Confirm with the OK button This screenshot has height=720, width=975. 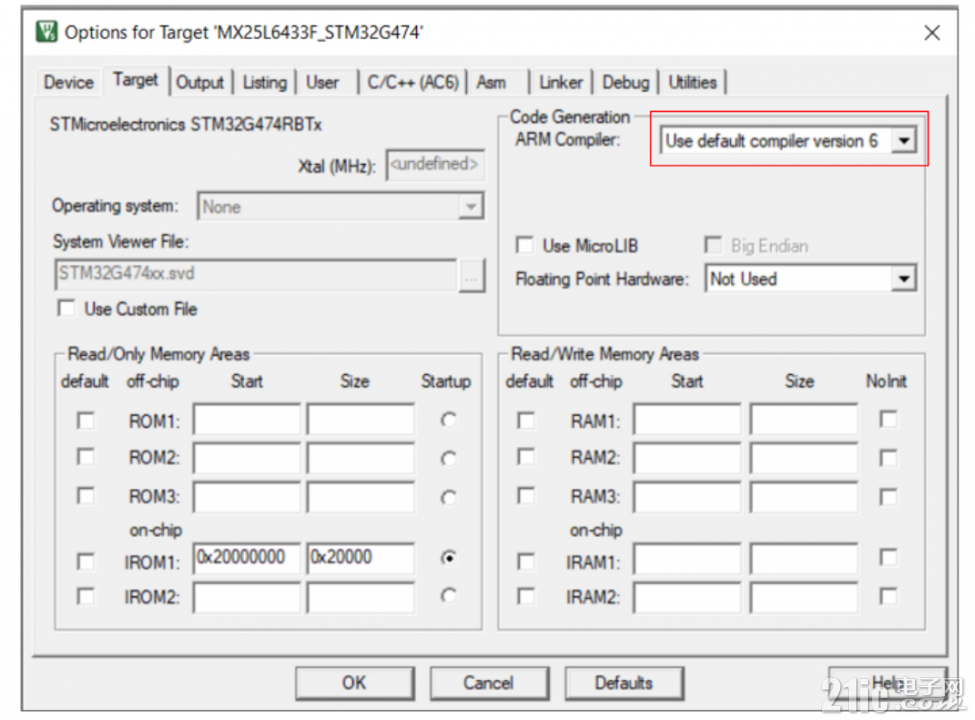pos(354,683)
